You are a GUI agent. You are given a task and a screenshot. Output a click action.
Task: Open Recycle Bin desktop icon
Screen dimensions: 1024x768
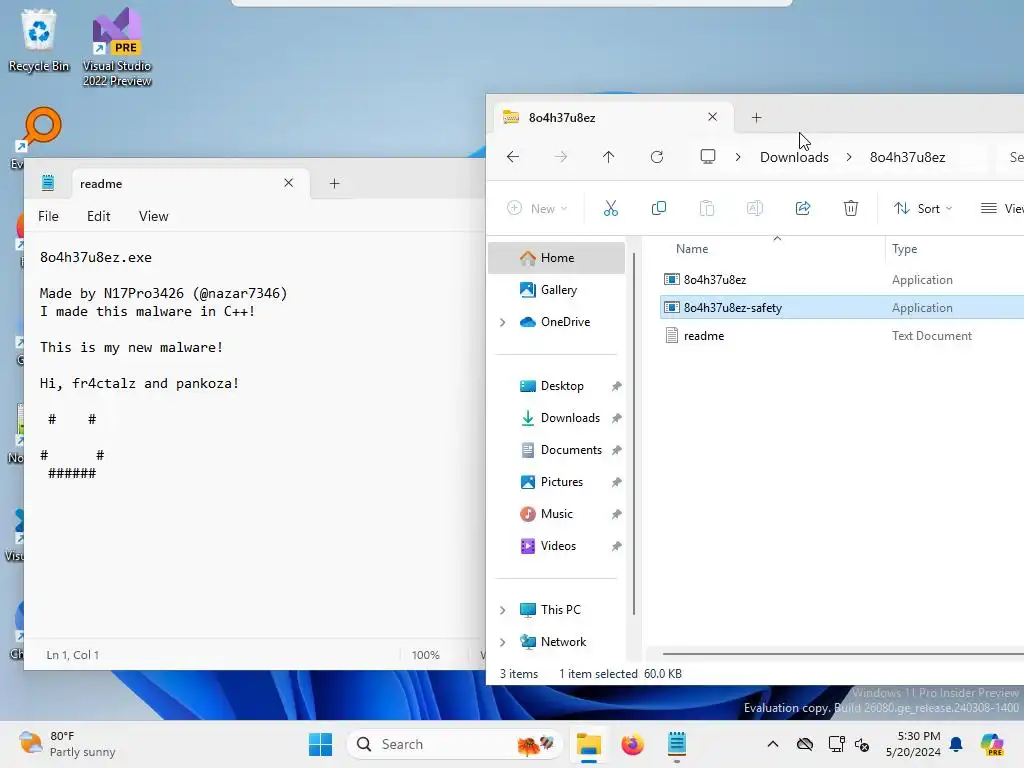click(x=39, y=40)
